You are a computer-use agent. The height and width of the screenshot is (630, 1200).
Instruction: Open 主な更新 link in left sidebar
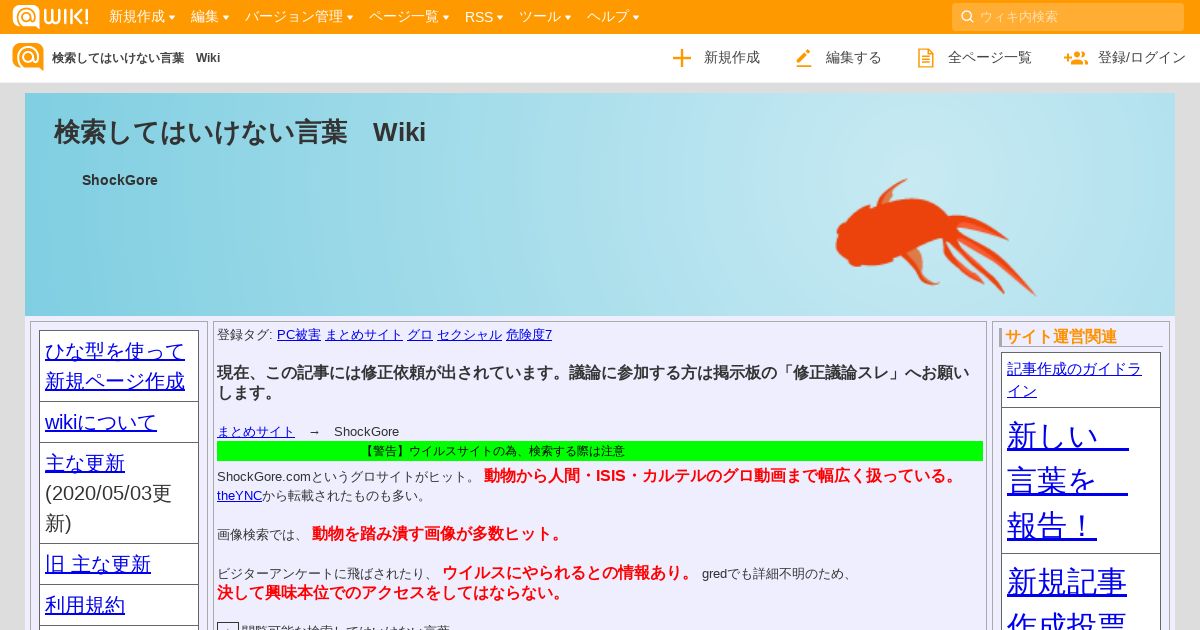tap(85, 463)
